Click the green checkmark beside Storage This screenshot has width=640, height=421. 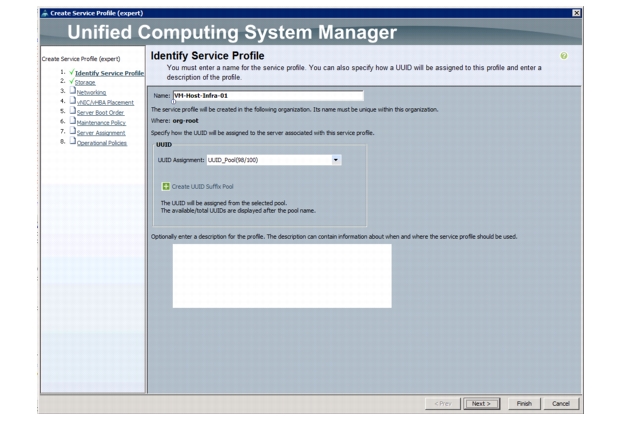(72, 81)
